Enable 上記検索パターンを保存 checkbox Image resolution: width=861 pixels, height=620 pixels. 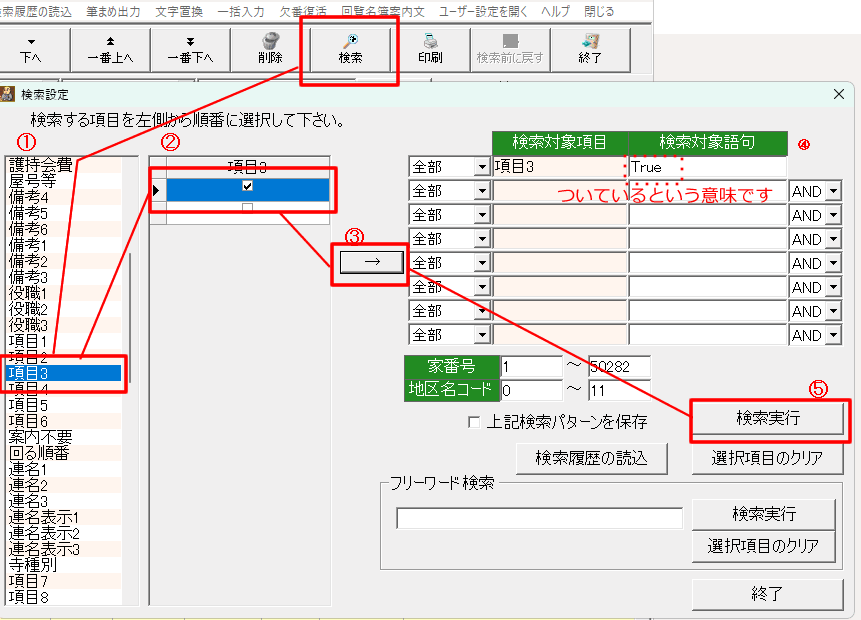tap(474, 422)
